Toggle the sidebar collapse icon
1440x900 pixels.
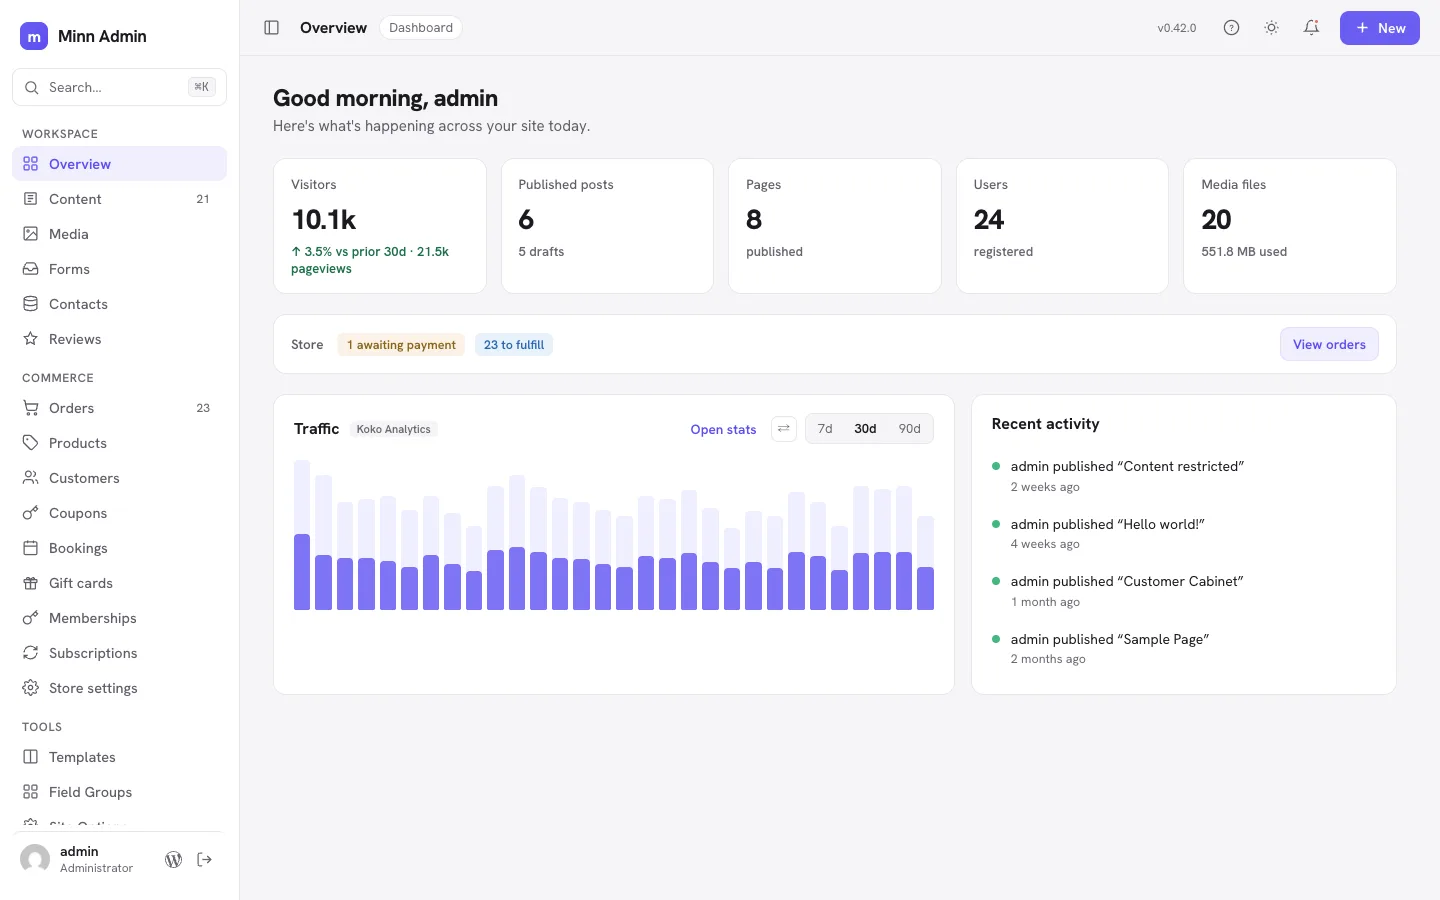(x=271, y=28)
